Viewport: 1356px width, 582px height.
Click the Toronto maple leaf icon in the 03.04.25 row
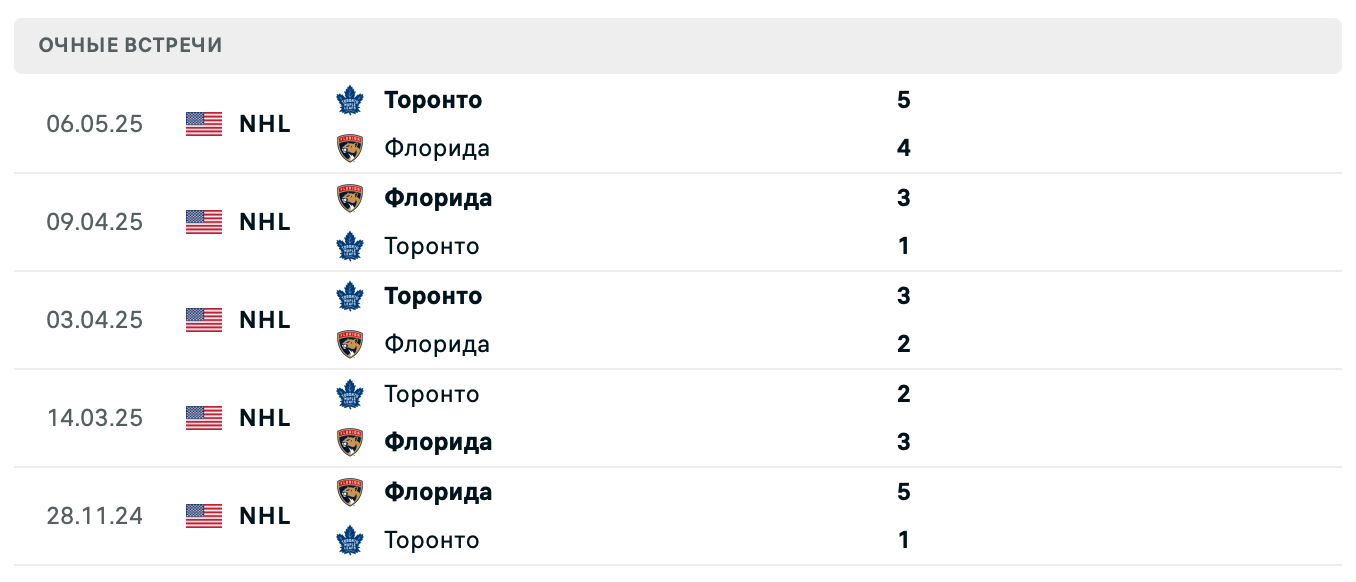point(350,296)
